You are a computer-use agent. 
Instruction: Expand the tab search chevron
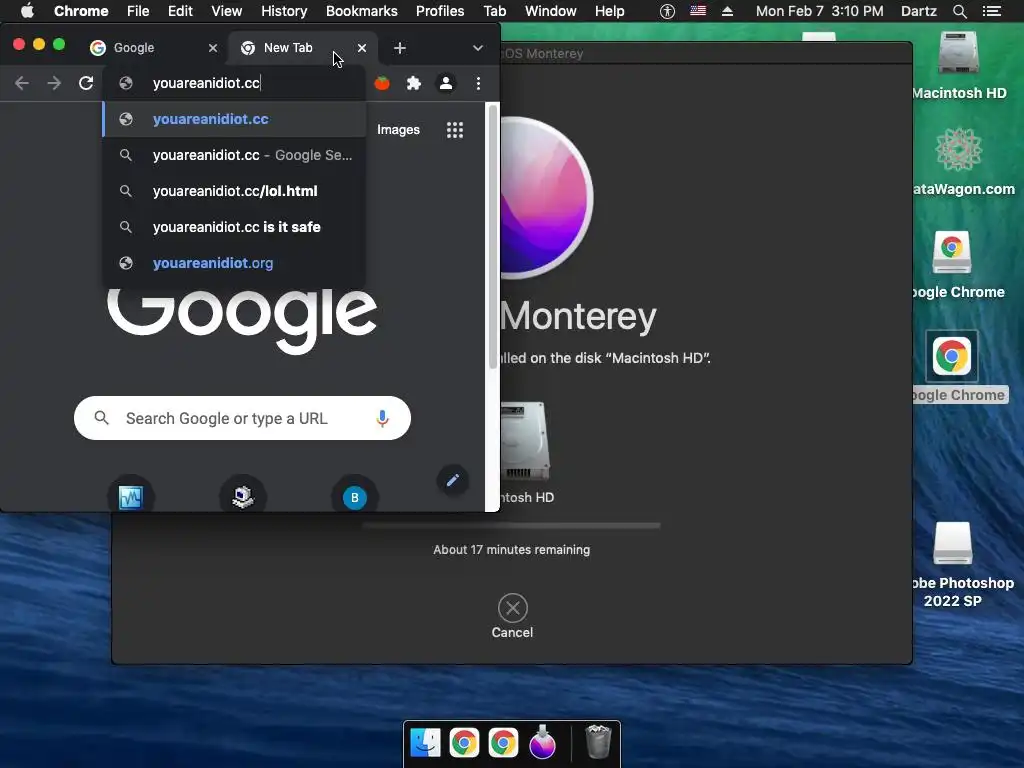click(x=478, y=48)
